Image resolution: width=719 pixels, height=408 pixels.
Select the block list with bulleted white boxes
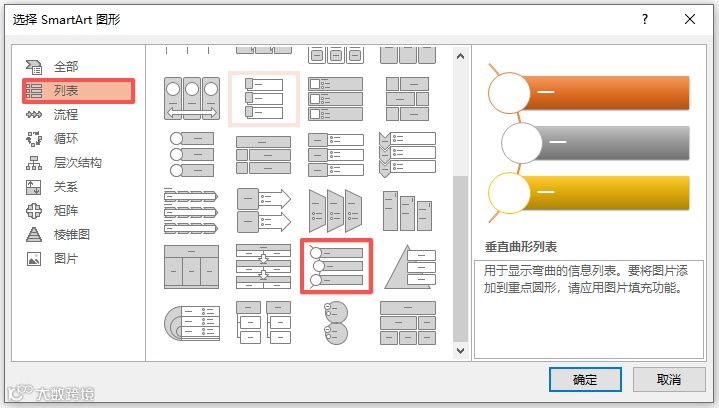336,154
